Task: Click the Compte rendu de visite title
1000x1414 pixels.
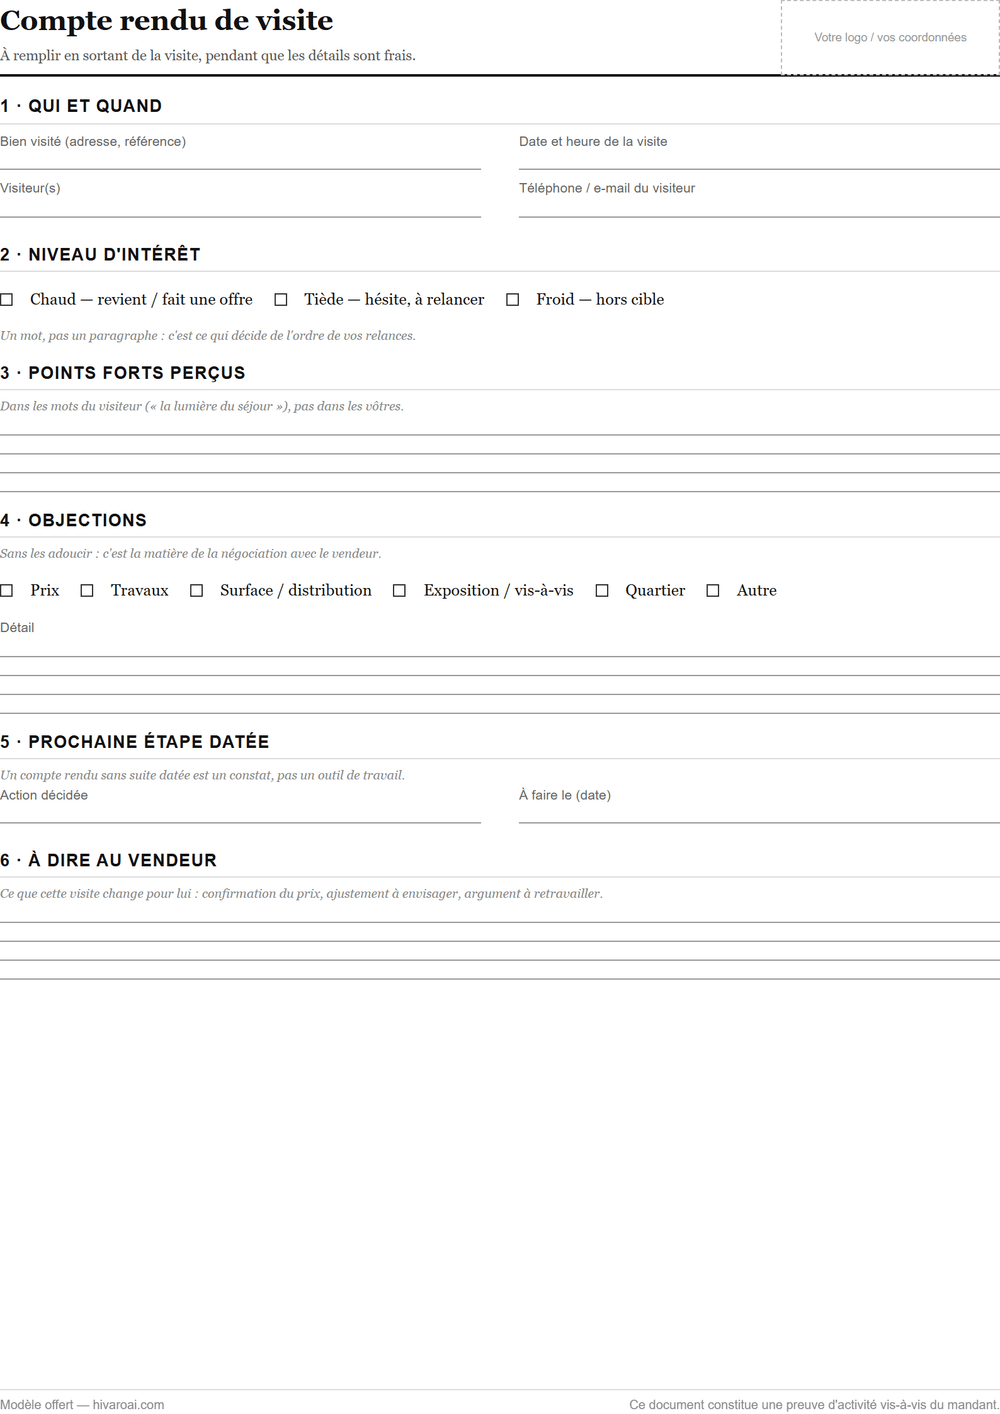Action: pyautogui.click(x=167, y=20)
